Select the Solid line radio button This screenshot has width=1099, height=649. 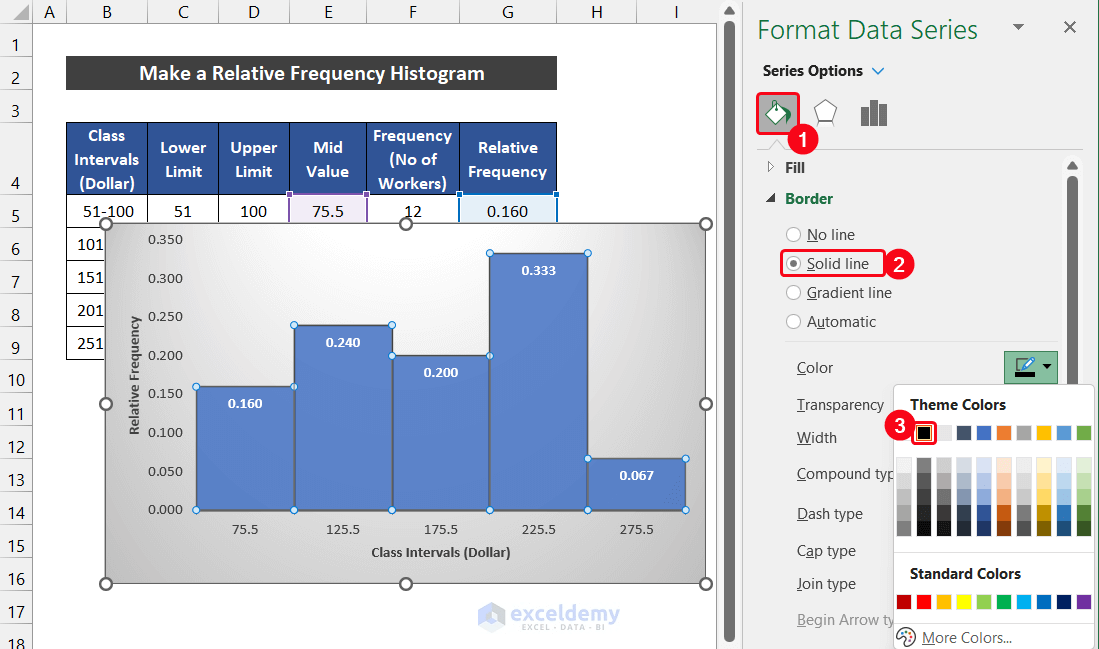click(793, 263)
